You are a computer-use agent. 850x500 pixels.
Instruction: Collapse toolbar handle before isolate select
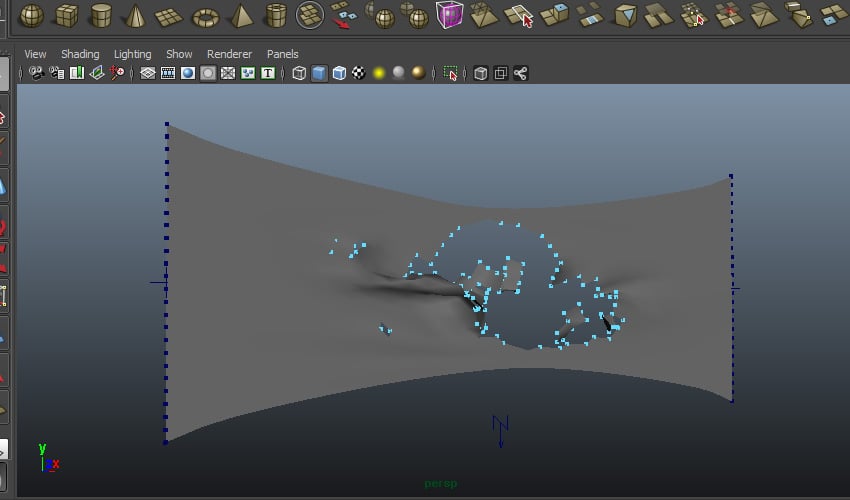(x=434, y=73)
